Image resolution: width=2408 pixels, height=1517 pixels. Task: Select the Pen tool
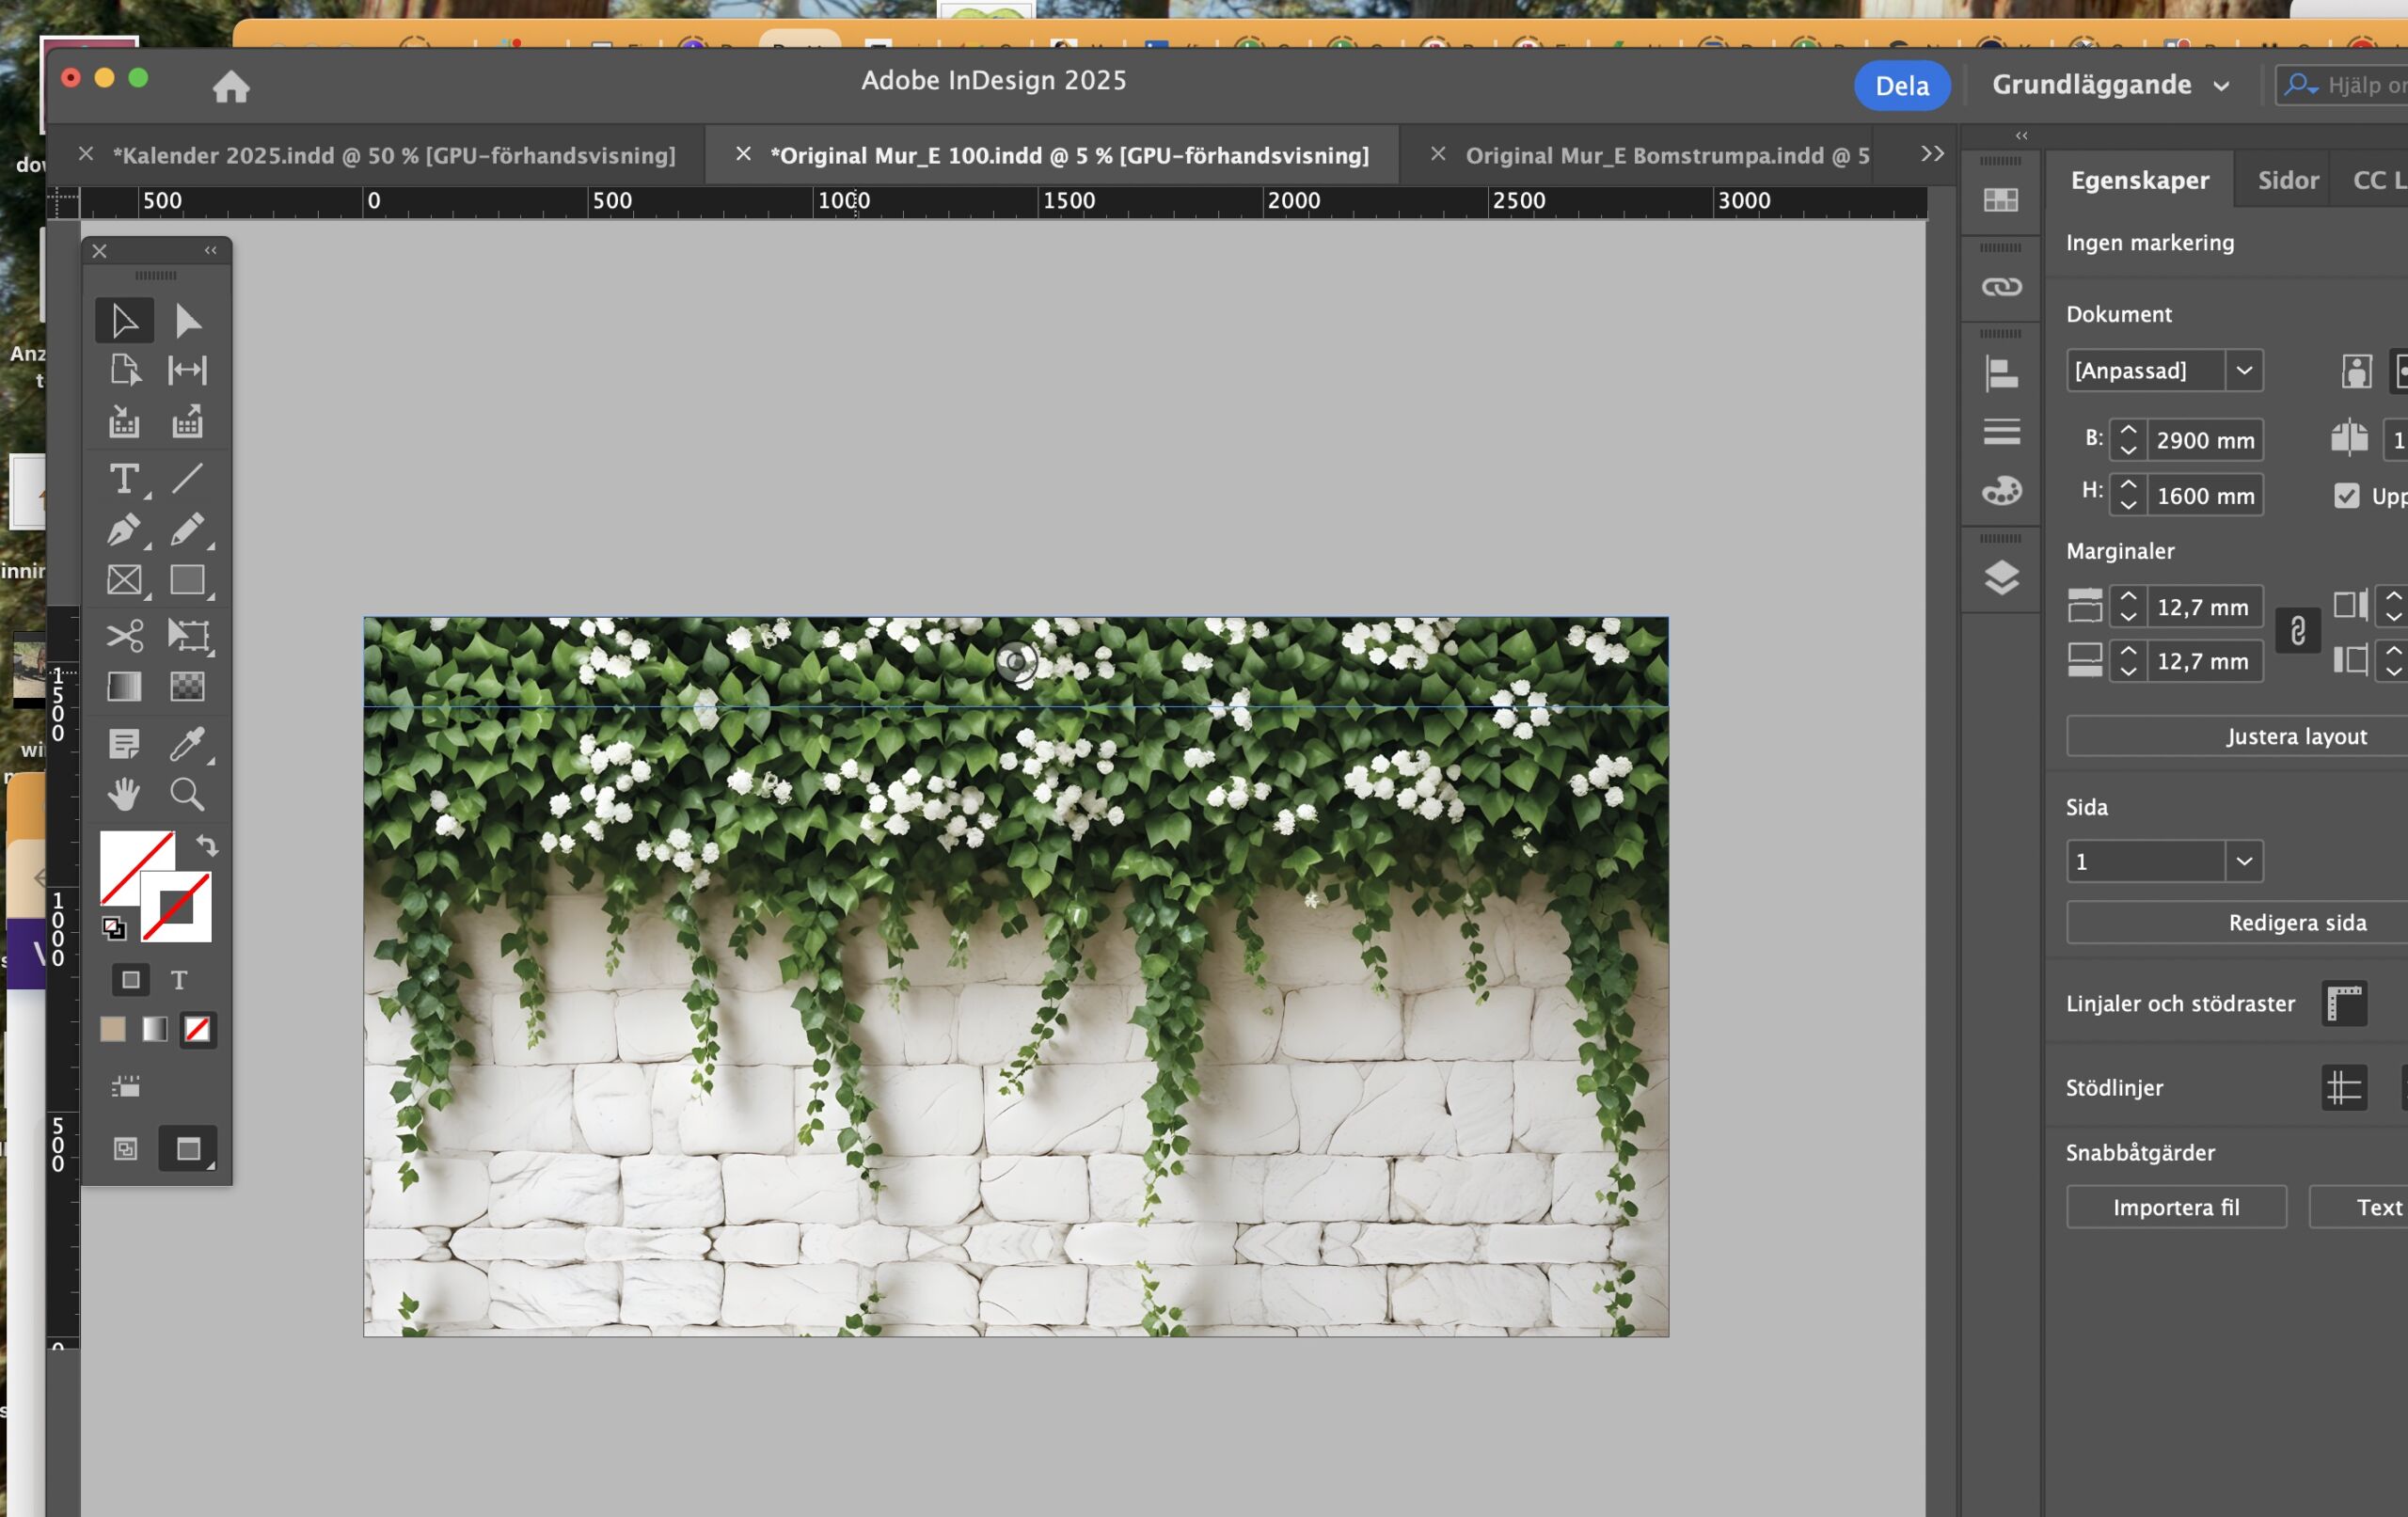(124, 529)
